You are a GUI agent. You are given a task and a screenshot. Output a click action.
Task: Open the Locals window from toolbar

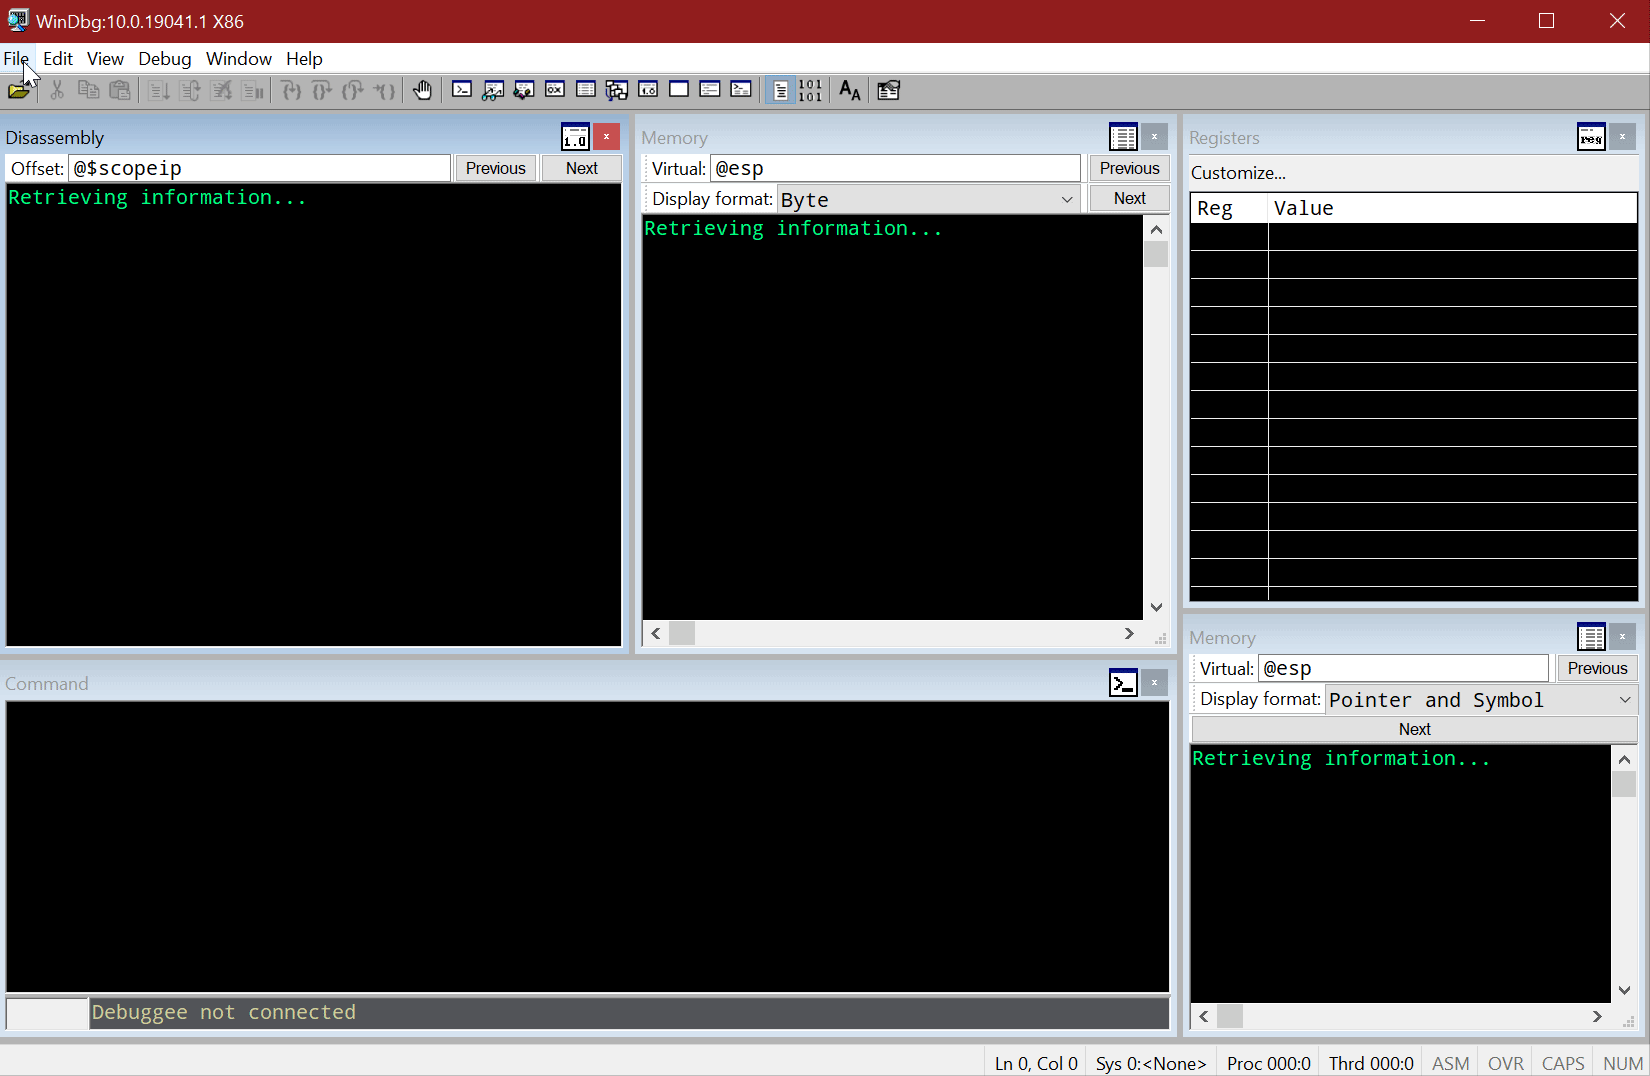524,90
